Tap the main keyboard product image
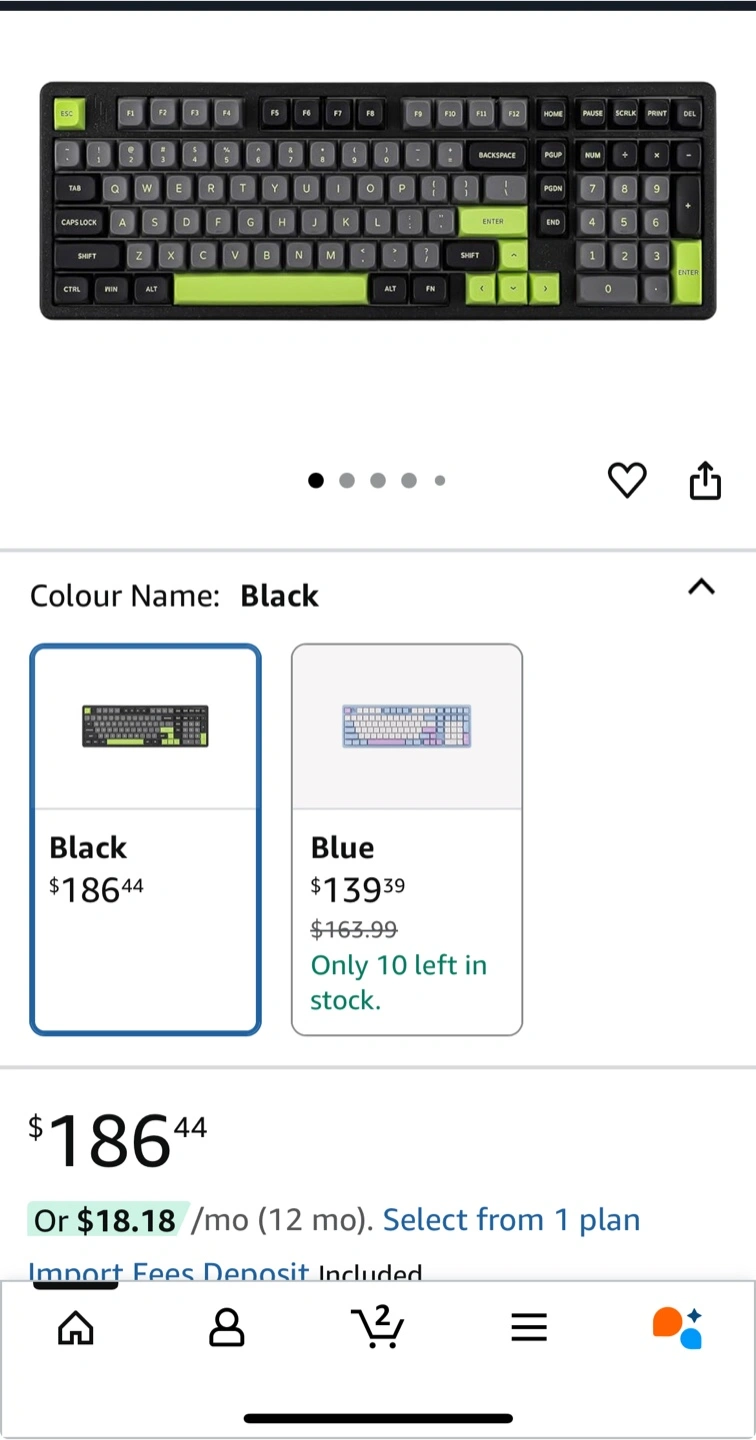 [x=378, y=201]
